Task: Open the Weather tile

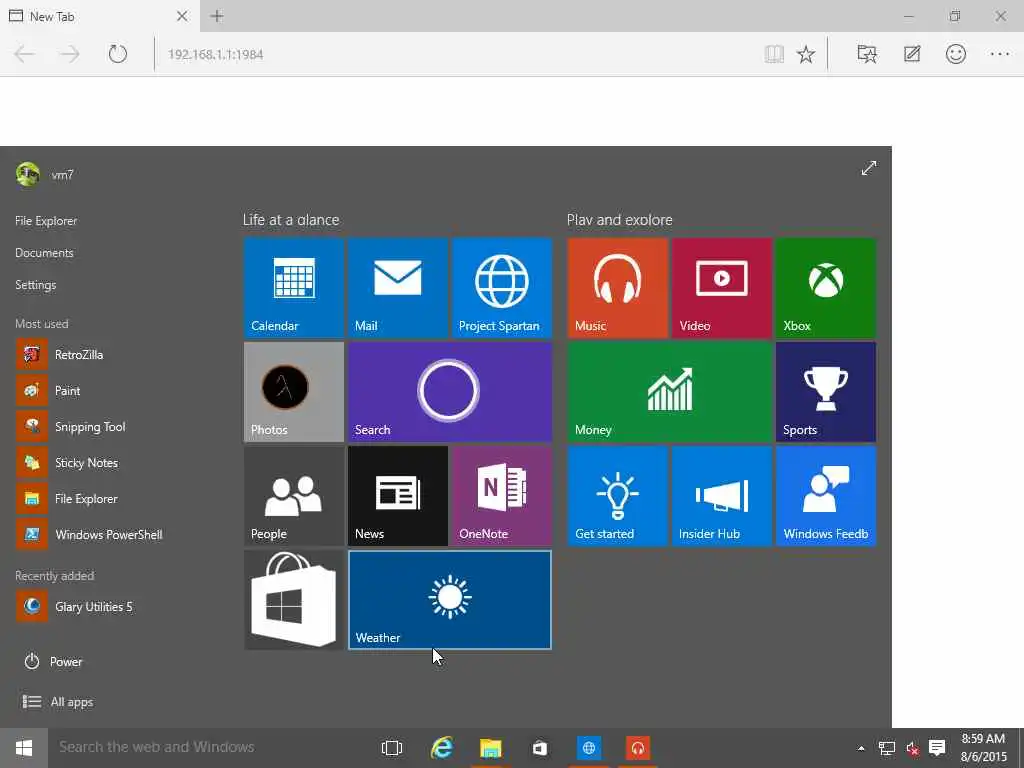Action: [450, 600]
